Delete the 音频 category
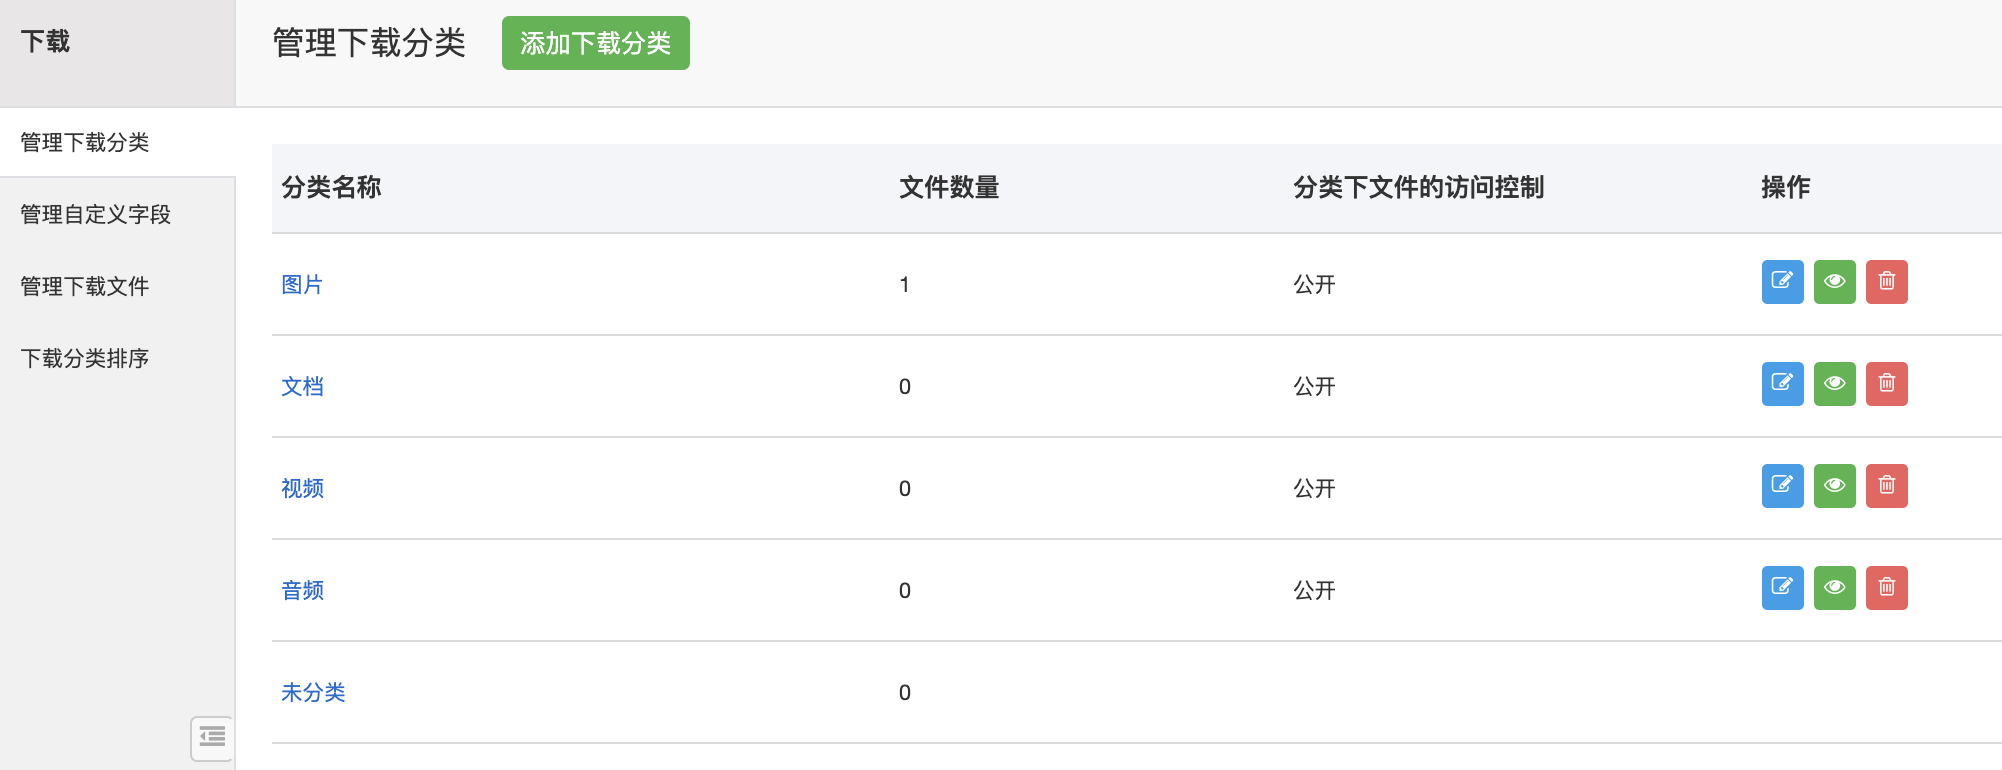Viewport: 2002px width, 770px height. coord(1886,588)
